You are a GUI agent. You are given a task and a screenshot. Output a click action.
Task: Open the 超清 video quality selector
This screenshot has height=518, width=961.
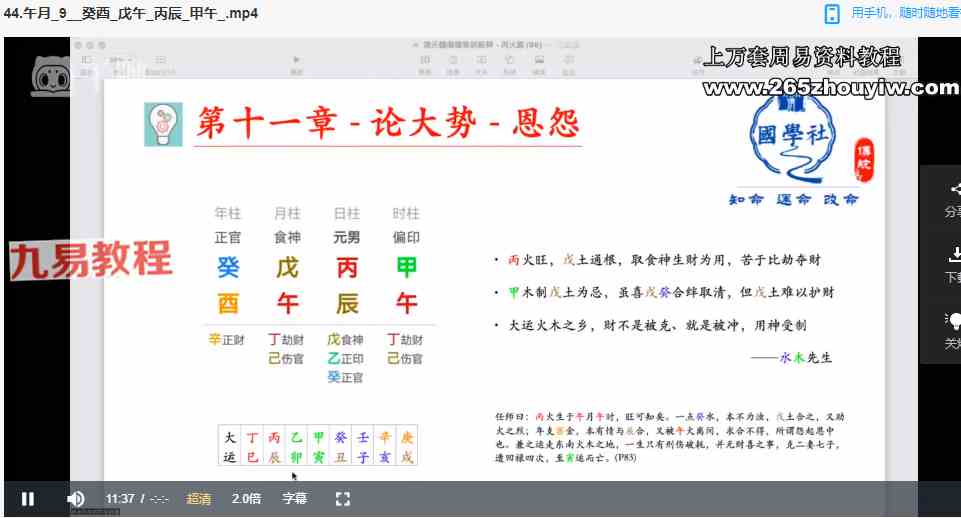coord(198,499)
